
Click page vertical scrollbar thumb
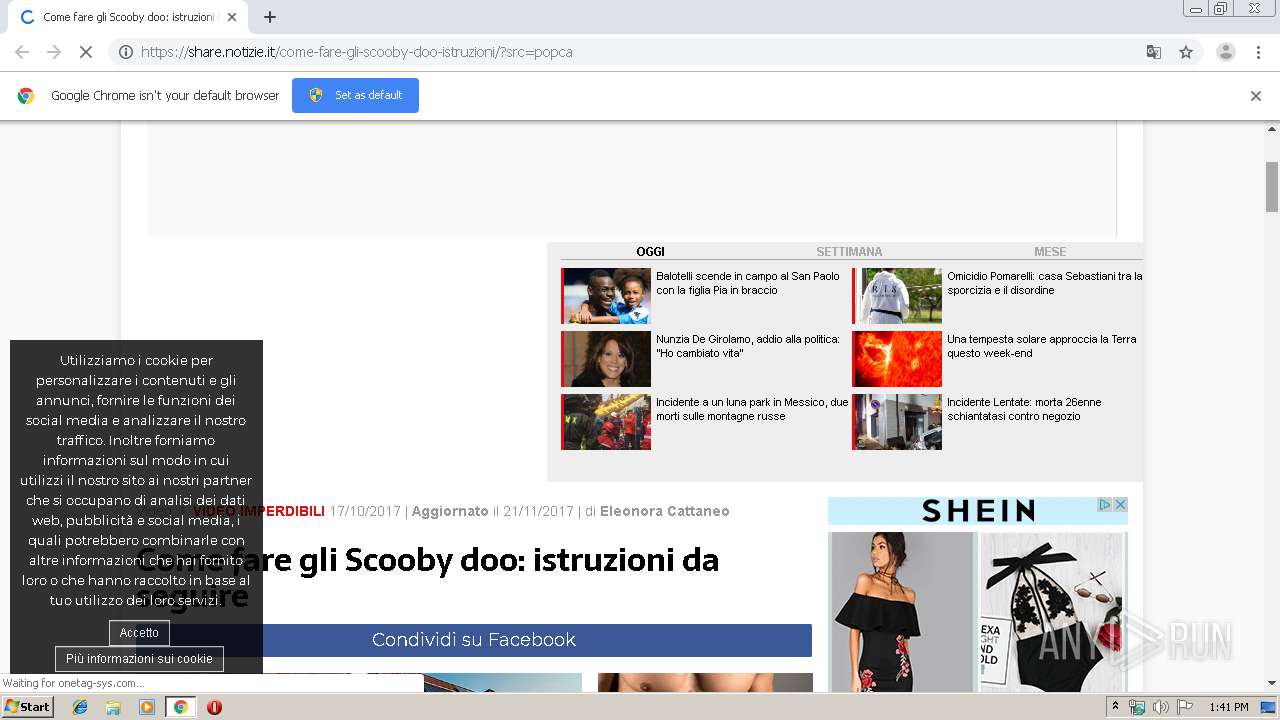pos(1272,186)
